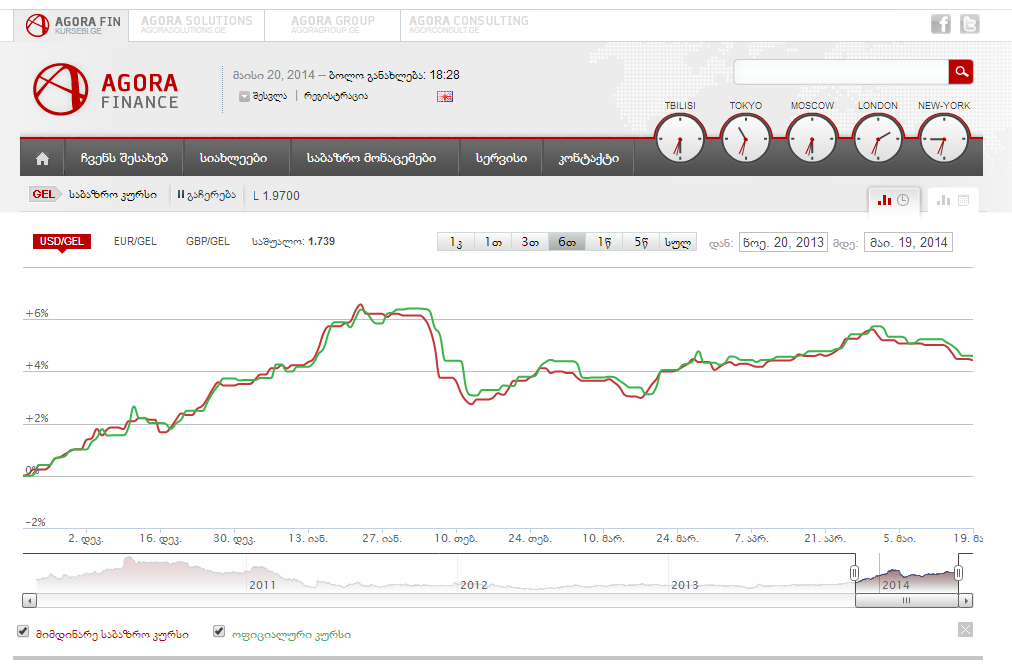The width and height of the screenshot is (1012, 672).
Task: Click the red search magnifier button
Action: [x=961, y=72]
